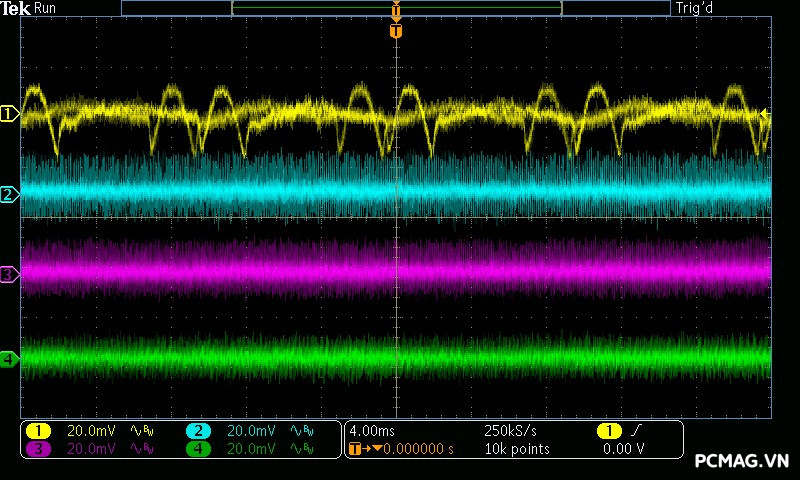Select the 4.00ms time base readout
800x480 pixels.
coord(371,431)
